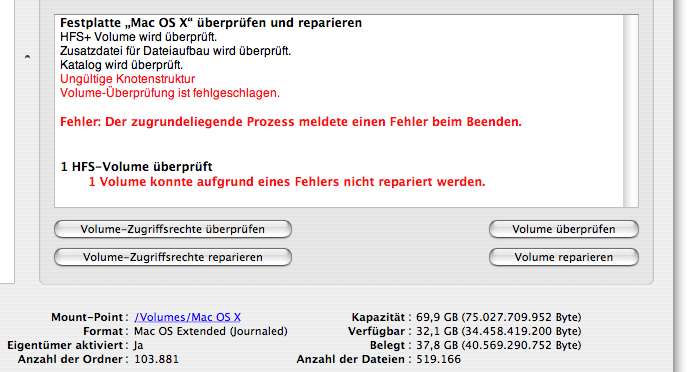Click the log area scrollbar track
The height and width of the screenshot is (372, 688).
[x=631, y=111]
